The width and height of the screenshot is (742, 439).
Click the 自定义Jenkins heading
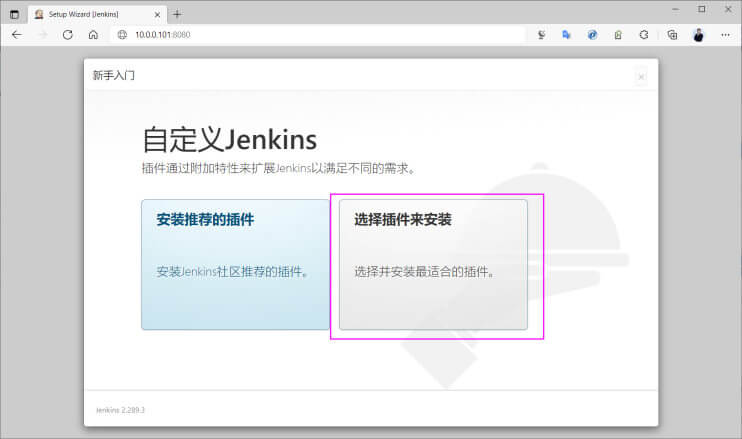pos(230,140)
